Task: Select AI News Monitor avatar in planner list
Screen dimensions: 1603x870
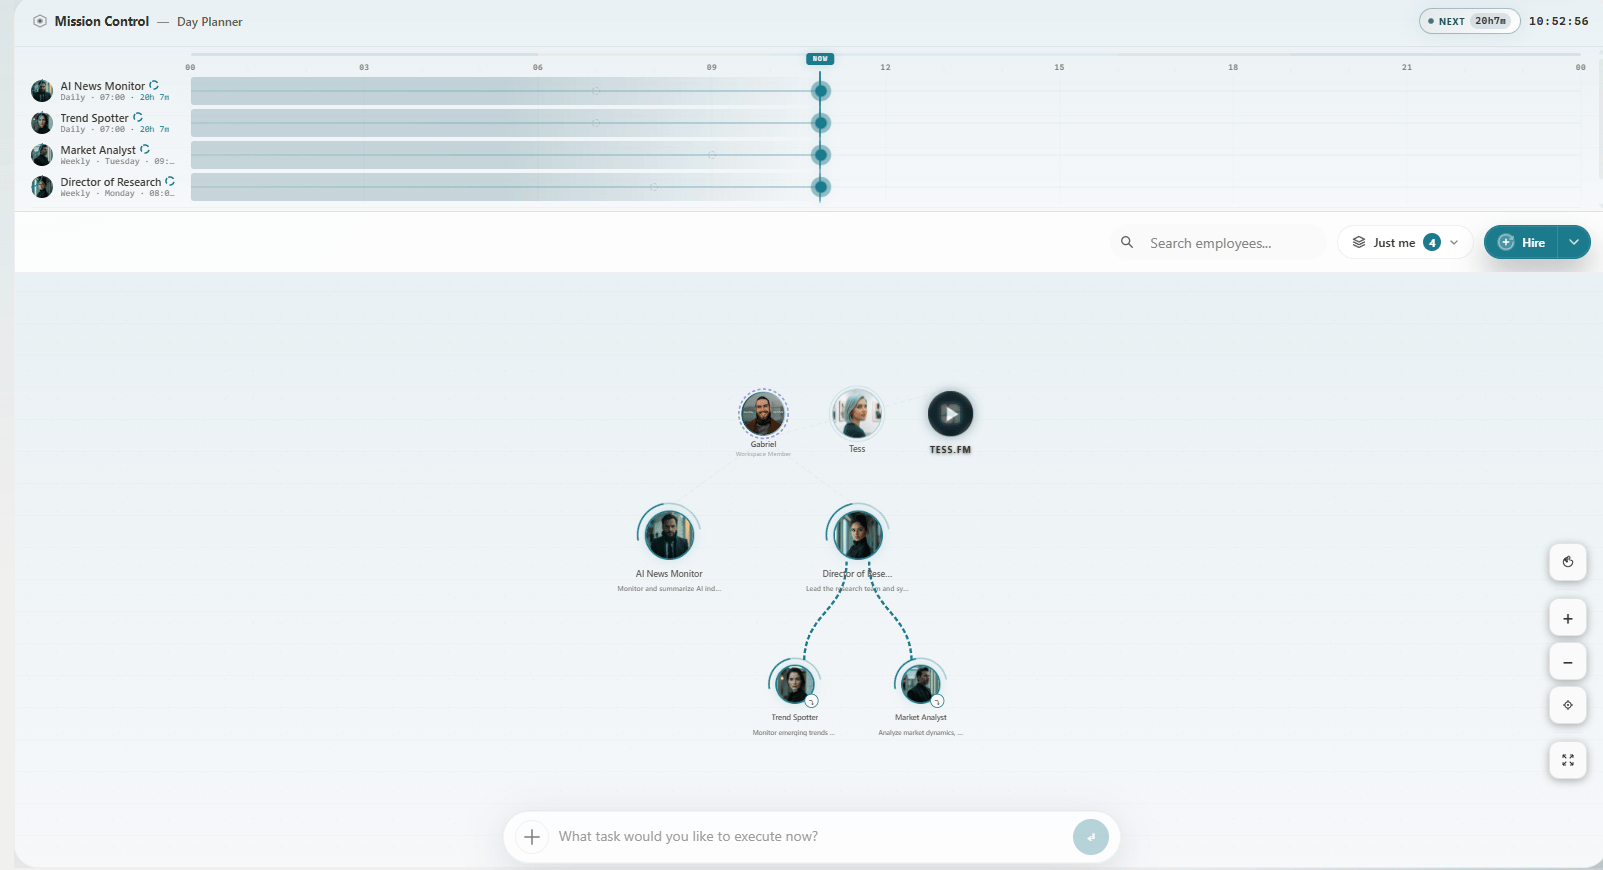Action: click(42, 91)
